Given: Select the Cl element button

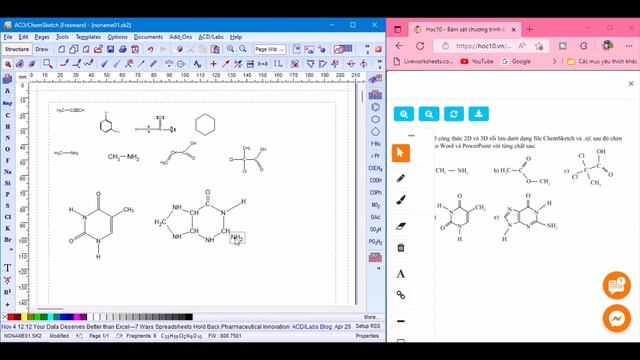Looking at the screenshot, I should coord(7,217).
